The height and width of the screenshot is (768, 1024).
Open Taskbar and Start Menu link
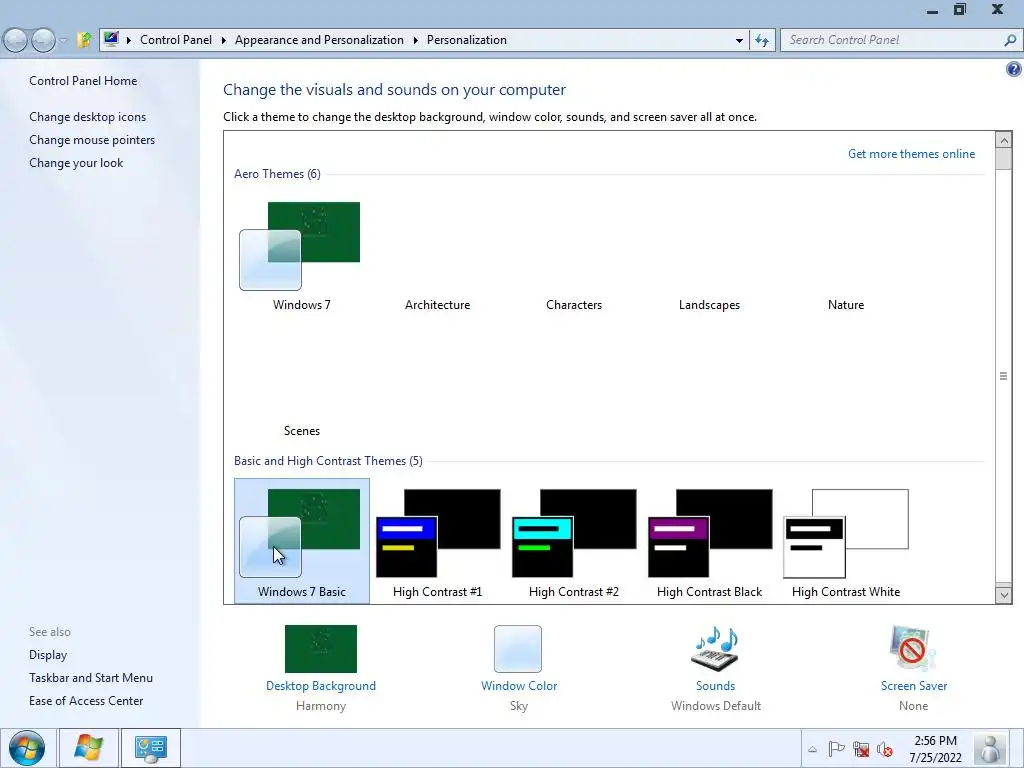tap(91, 678)
